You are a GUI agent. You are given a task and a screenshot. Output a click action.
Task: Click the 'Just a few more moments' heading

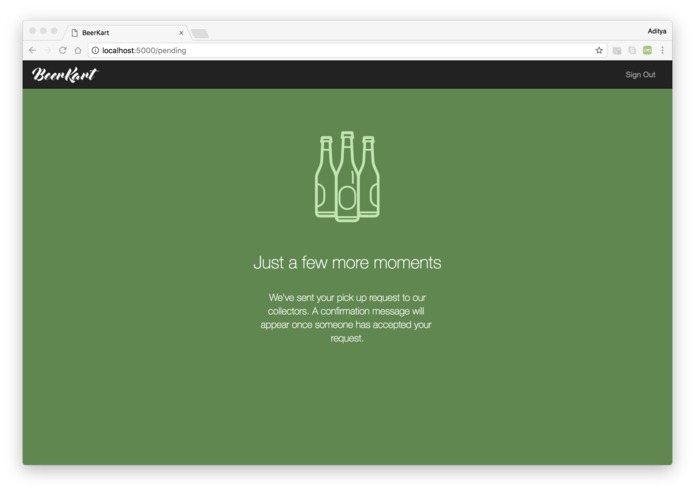(347, 263)
